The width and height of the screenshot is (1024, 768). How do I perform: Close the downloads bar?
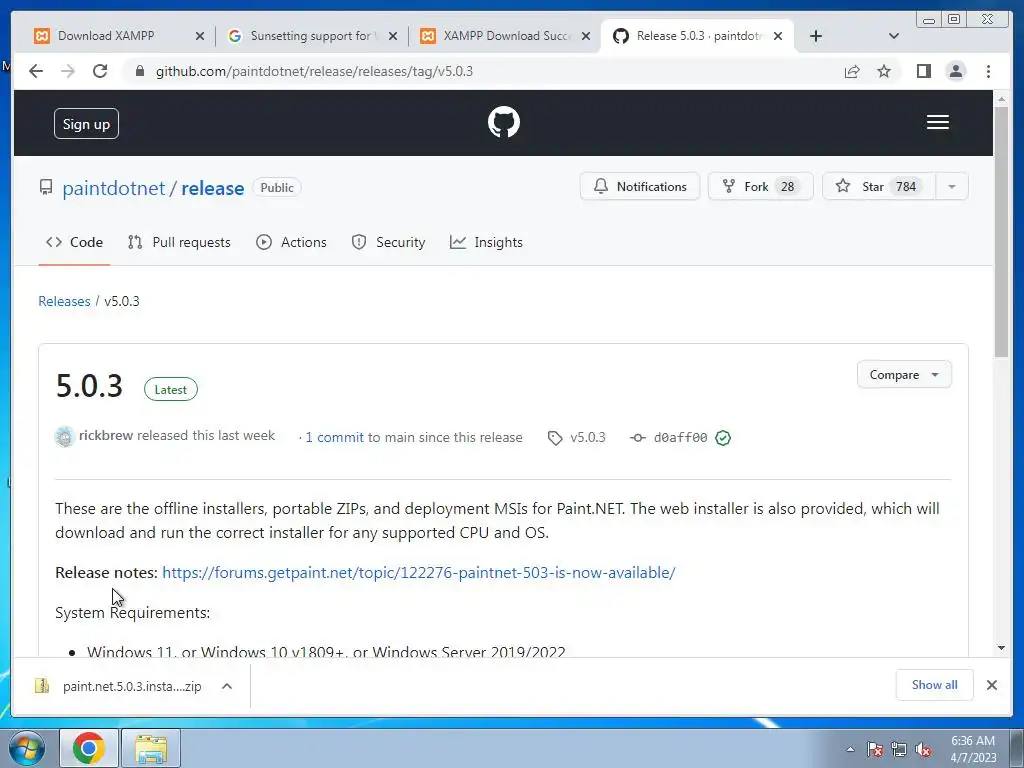tap(991, 685)
